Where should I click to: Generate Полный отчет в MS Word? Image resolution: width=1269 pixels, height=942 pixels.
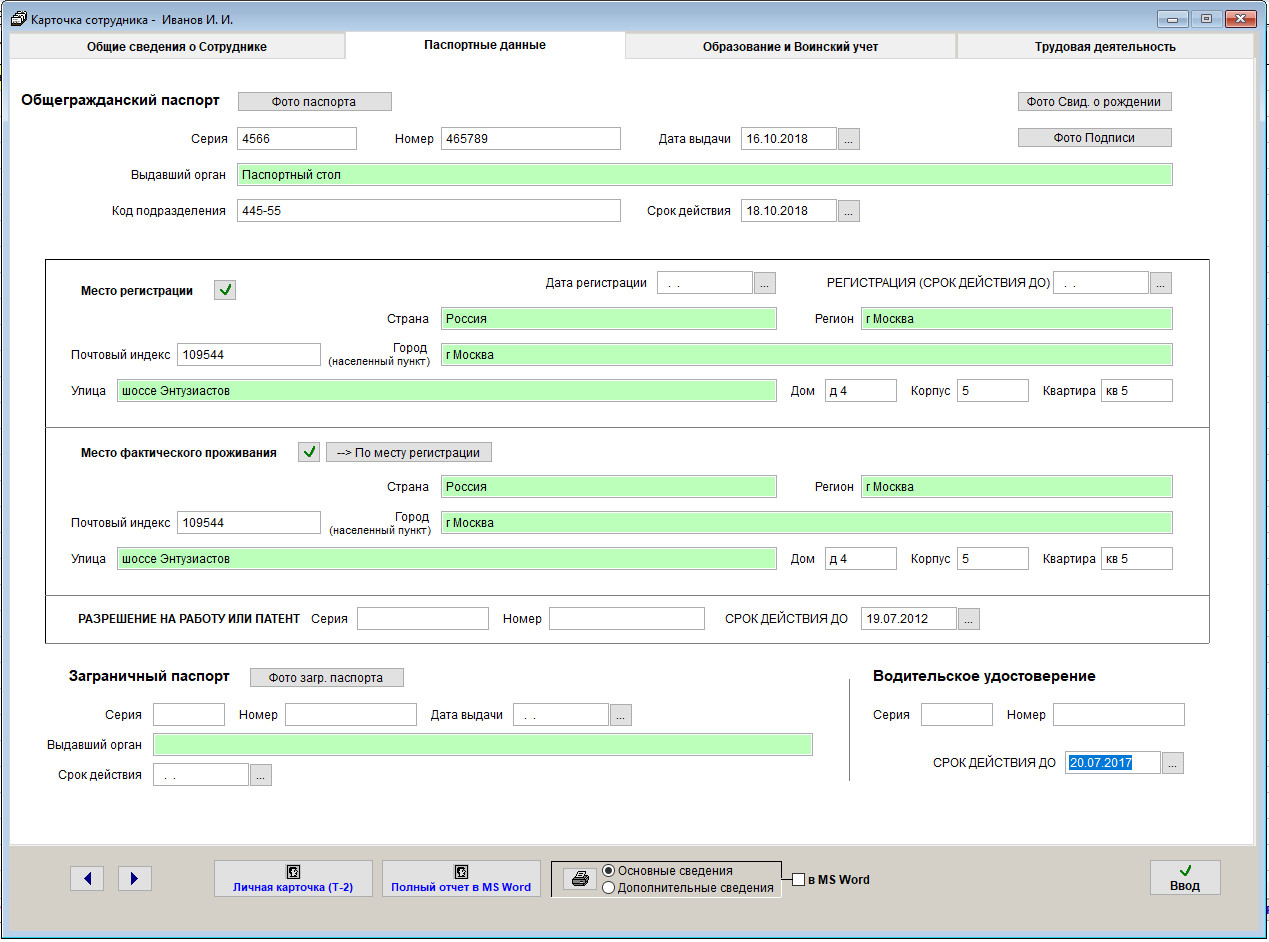point(461,878)
